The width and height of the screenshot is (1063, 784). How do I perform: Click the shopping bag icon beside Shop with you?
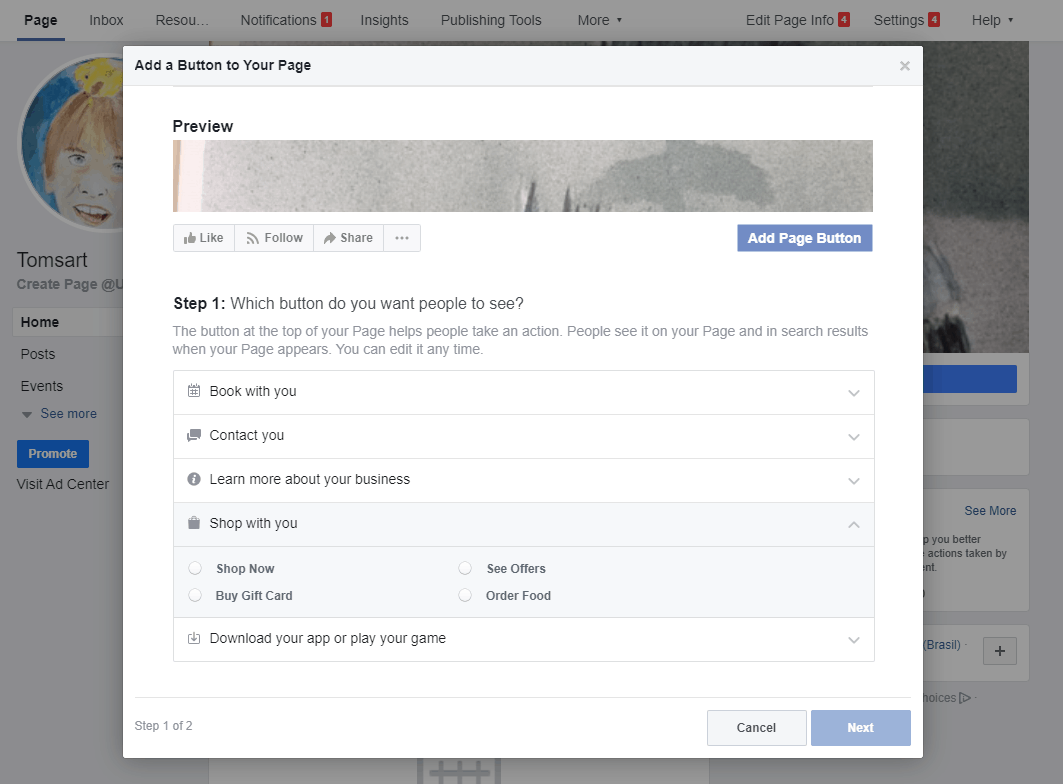[194, 523]
